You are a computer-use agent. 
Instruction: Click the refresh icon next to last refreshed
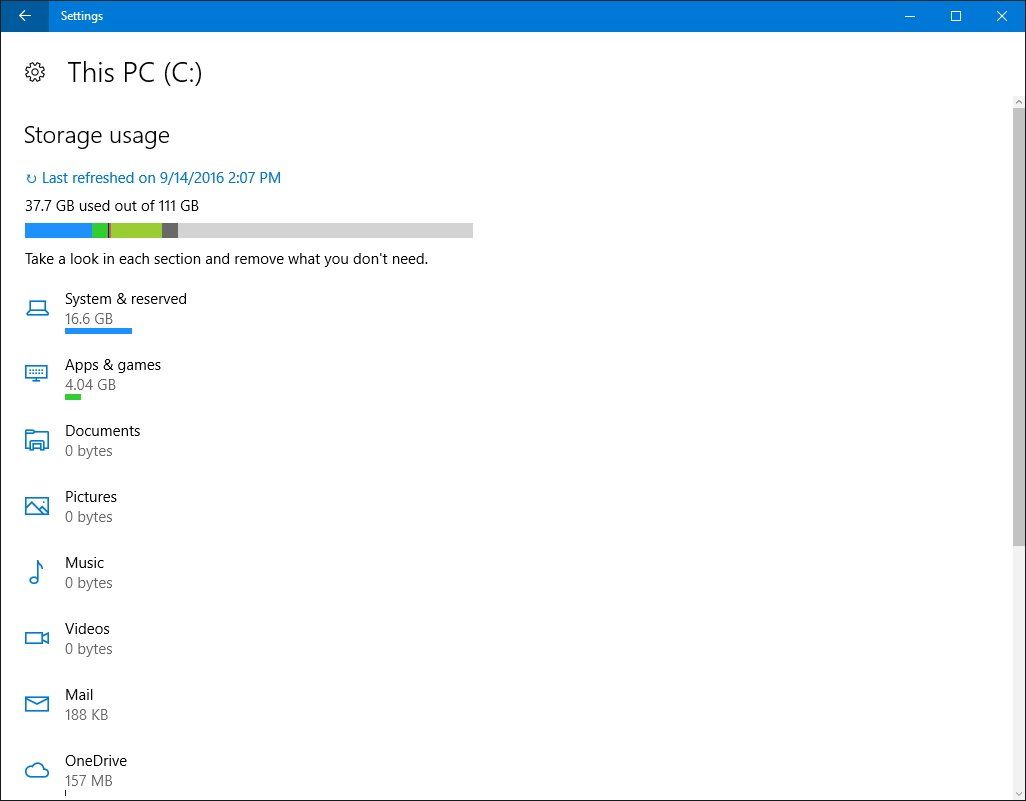[x=29, y=177]
